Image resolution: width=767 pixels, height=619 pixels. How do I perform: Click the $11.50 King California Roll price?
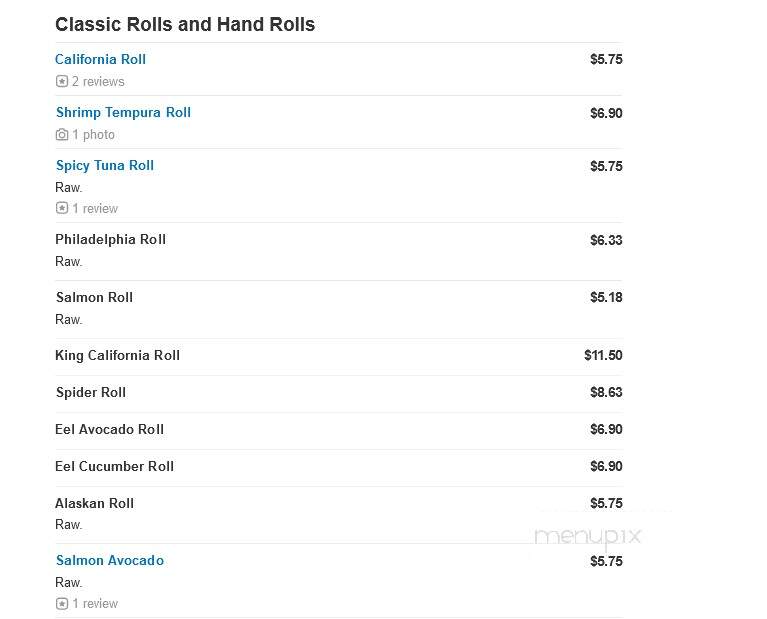603,355
